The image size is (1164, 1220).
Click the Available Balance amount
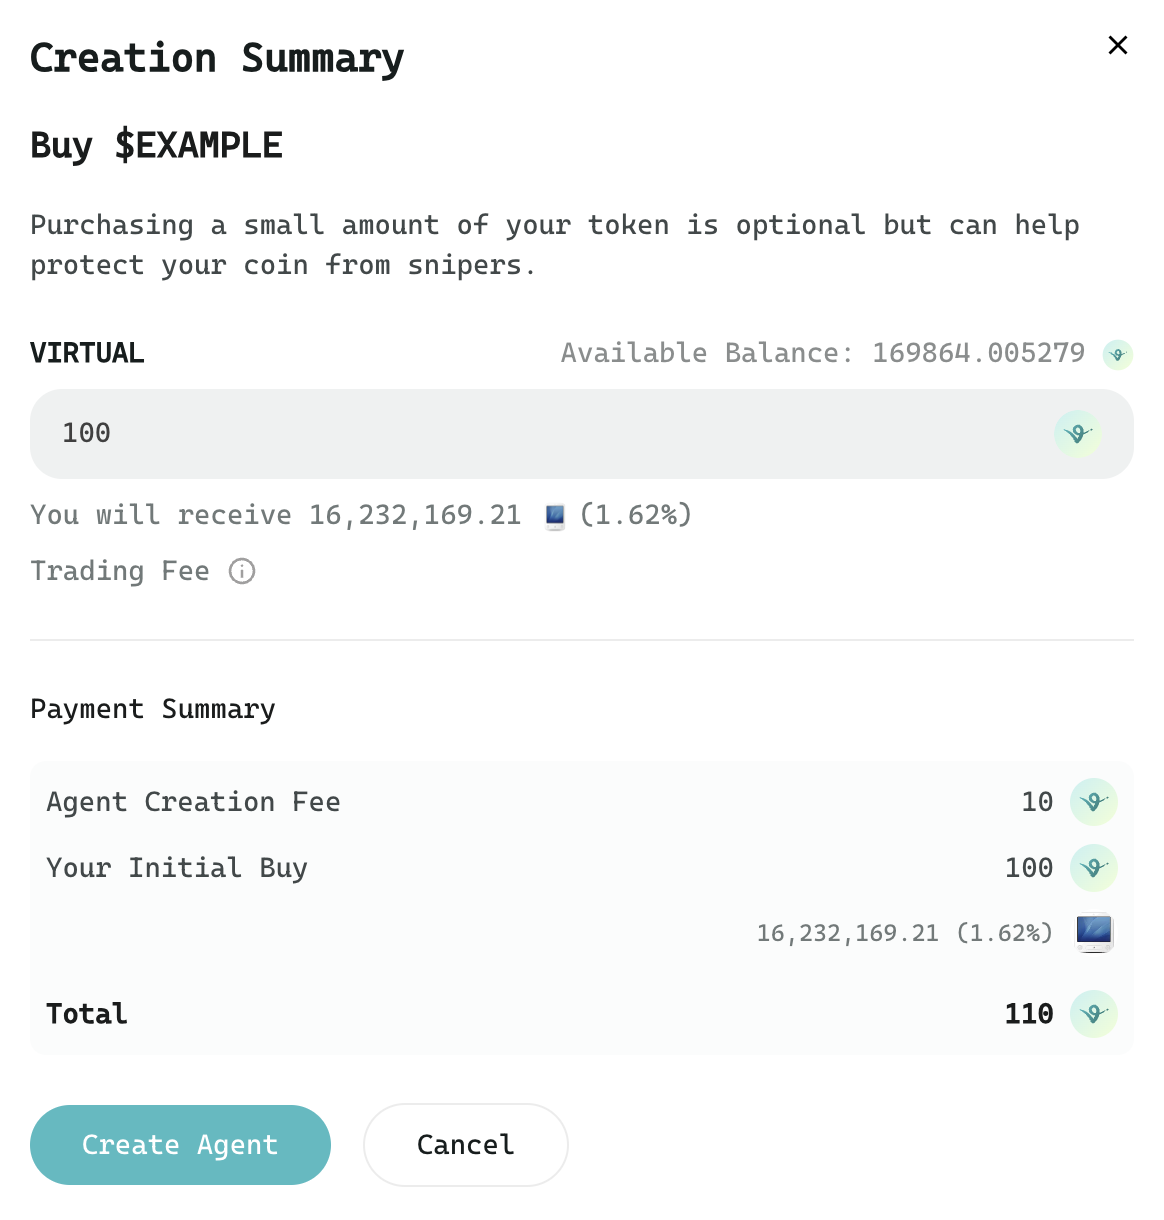(x=978, y=353)
